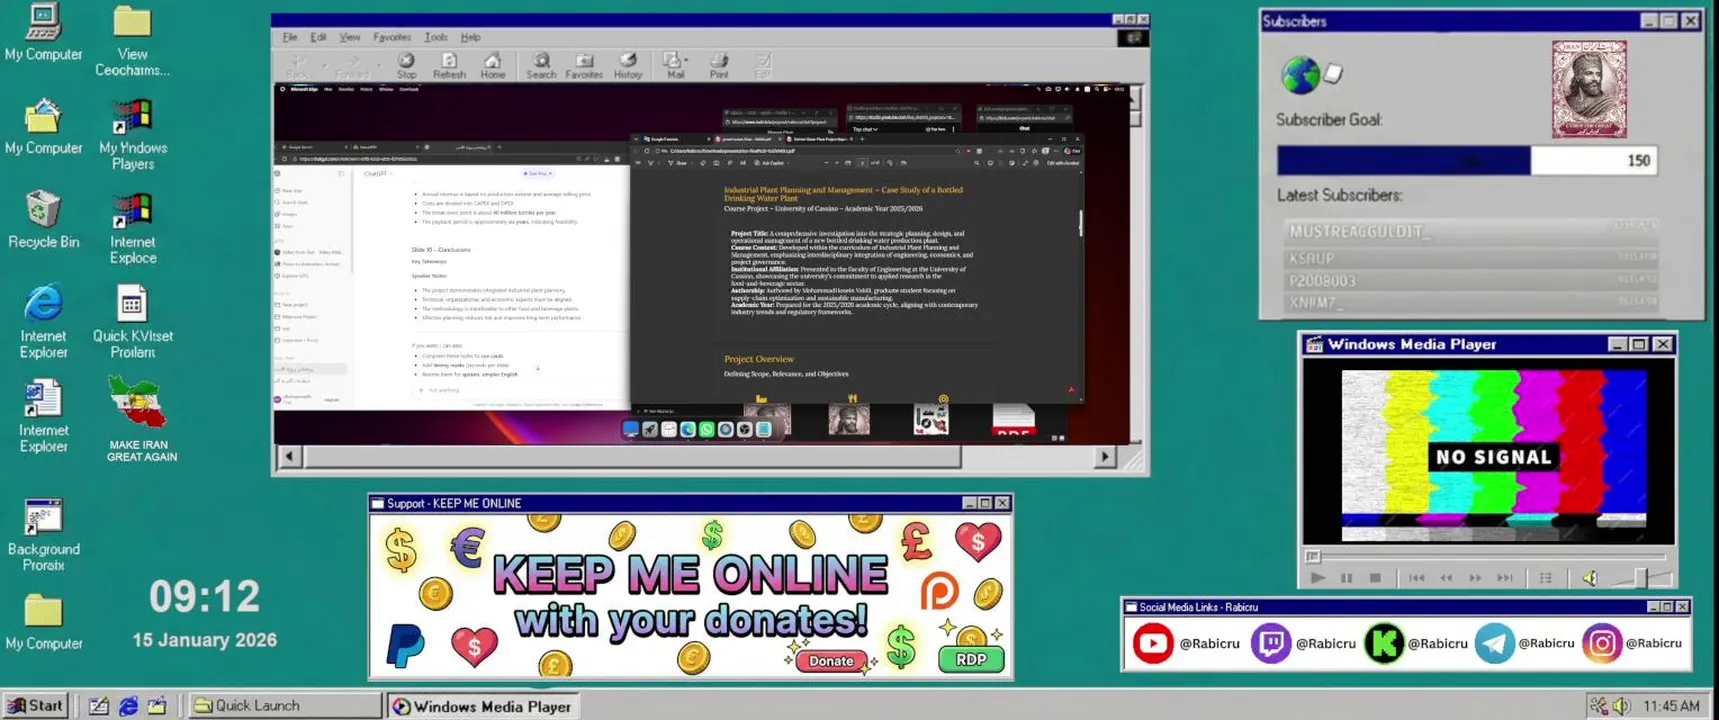Click the stamp portrait in Subscribers window

click(x=1589, y=89)
